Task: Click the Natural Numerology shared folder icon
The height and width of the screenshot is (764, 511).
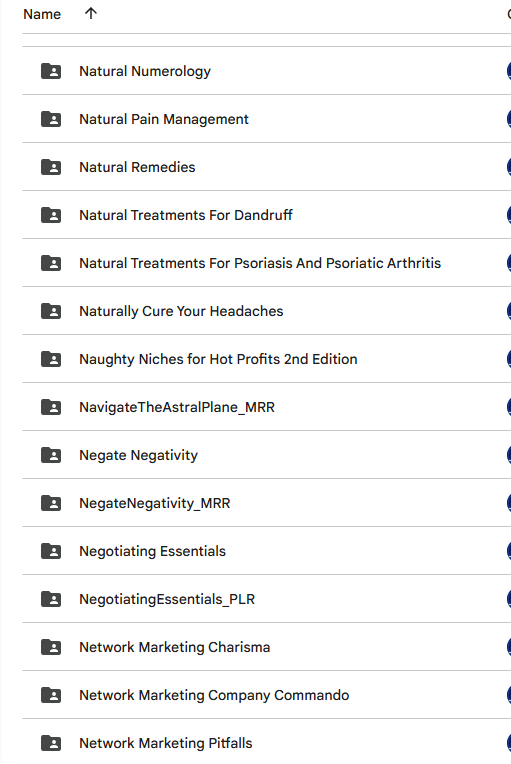Action: click(51, 71)
